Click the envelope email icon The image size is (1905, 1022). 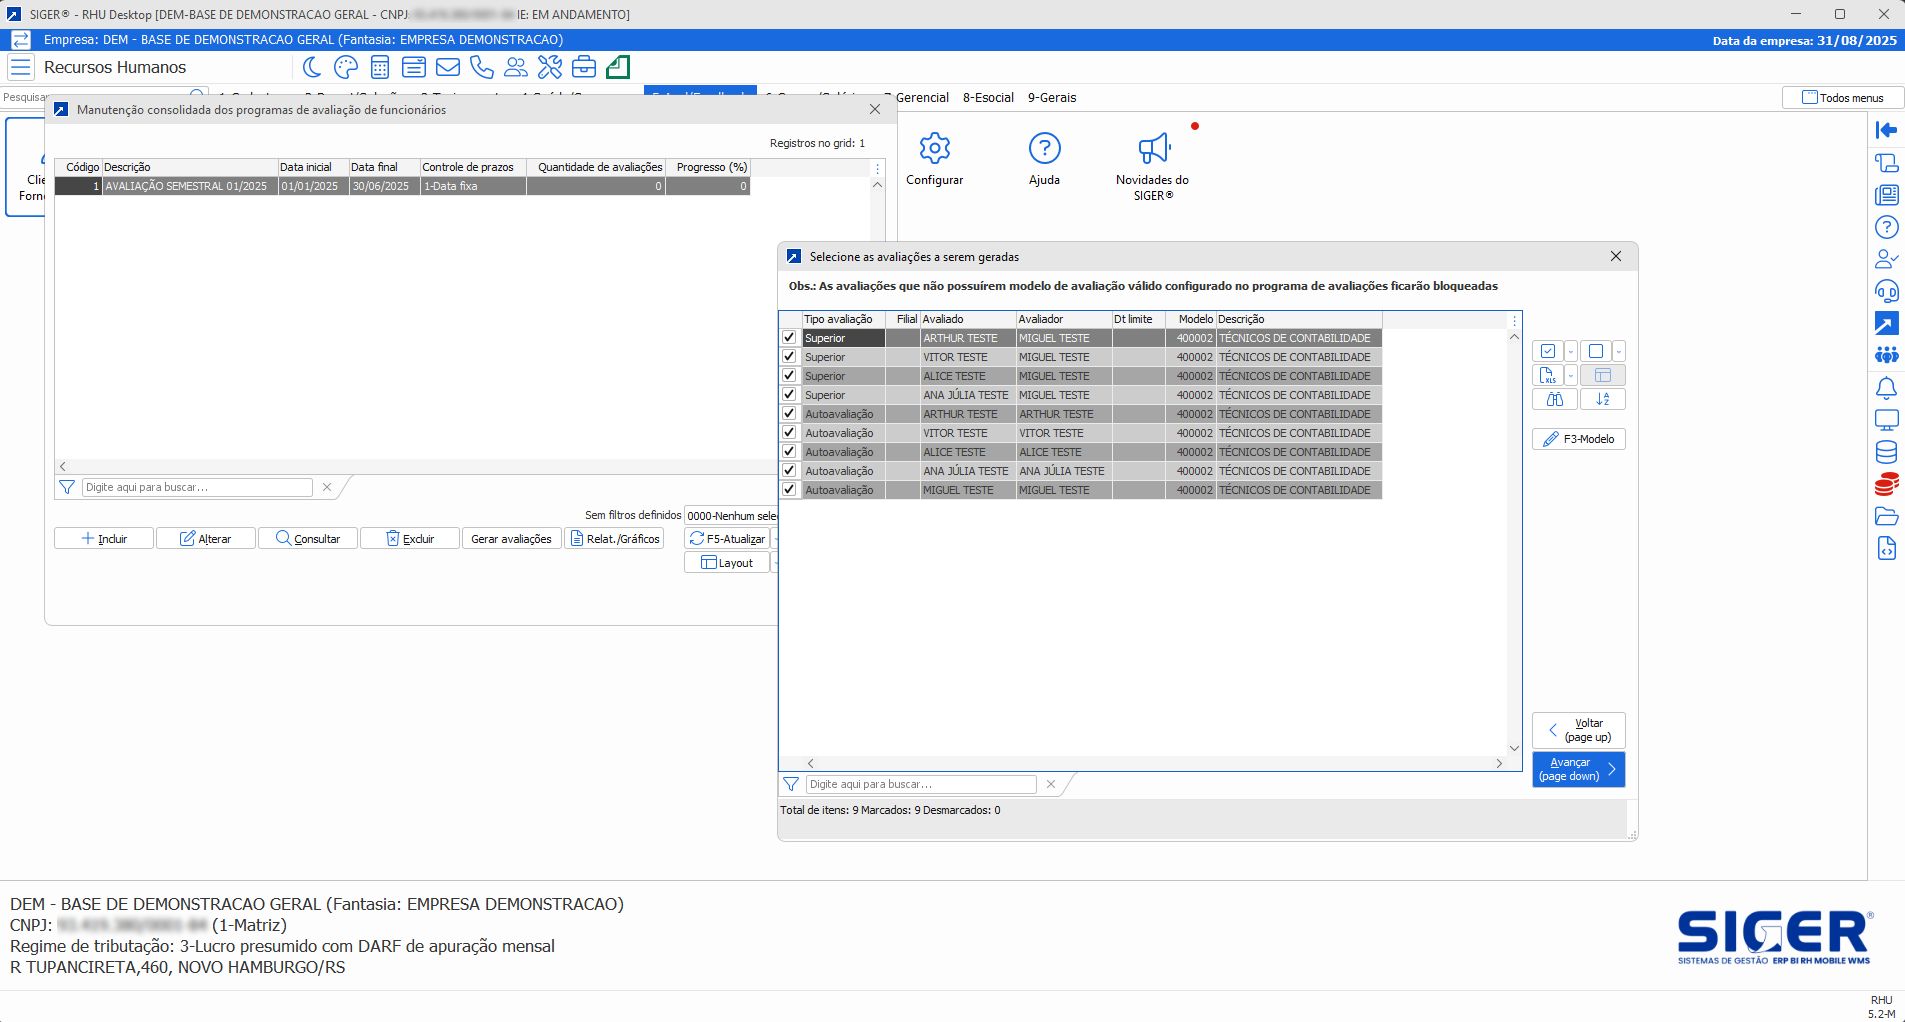(448, 67)
